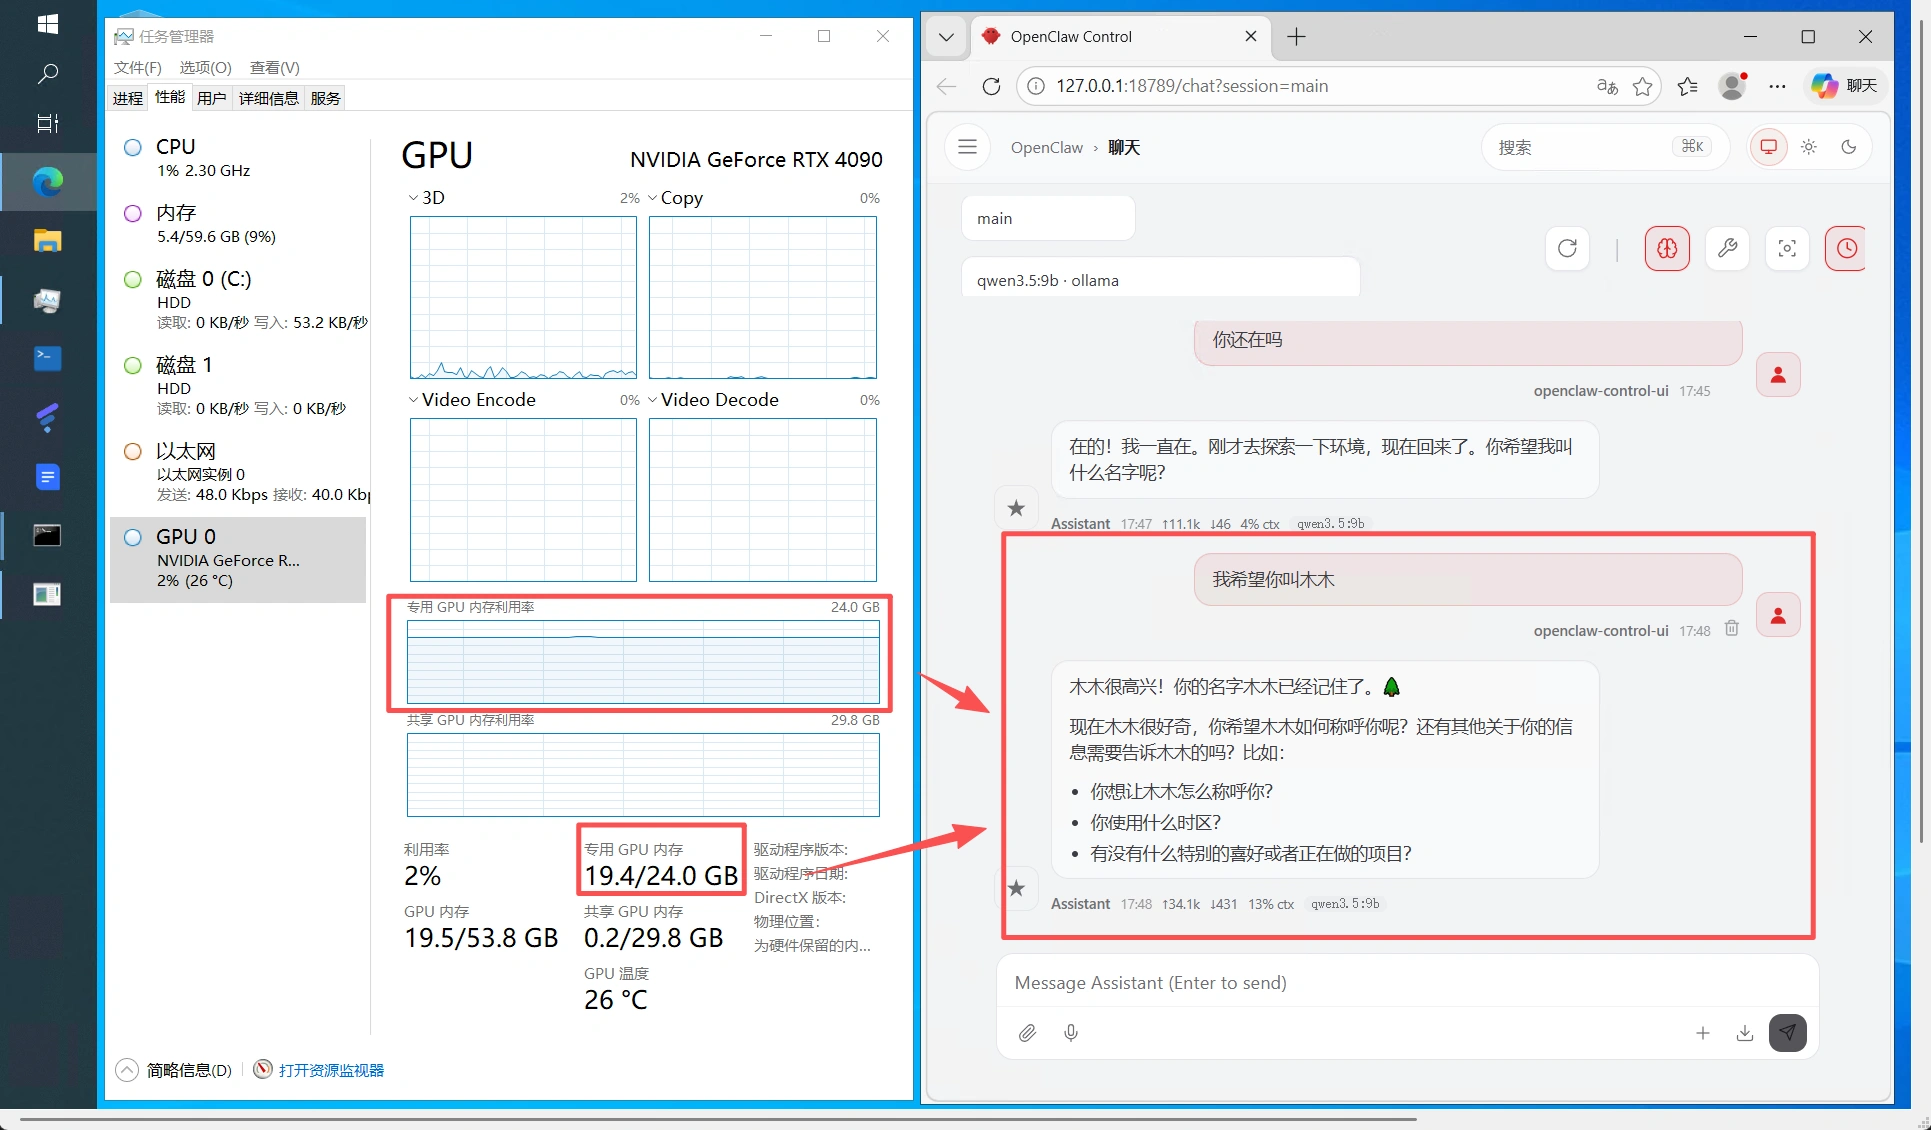The width and height of the screenshot is (1931, 1130).
Task: Open 选项(O) menu in Task Manager
Action: pos(205,67)
